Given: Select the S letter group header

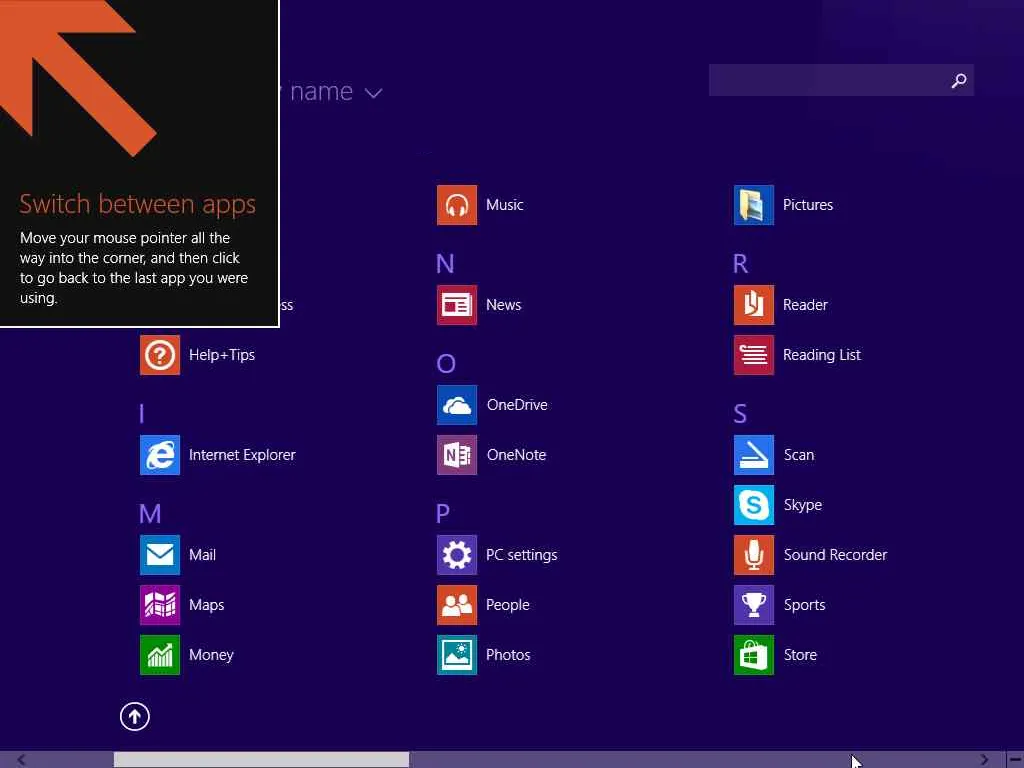Looking at the screenshot, I should (740, 414).
